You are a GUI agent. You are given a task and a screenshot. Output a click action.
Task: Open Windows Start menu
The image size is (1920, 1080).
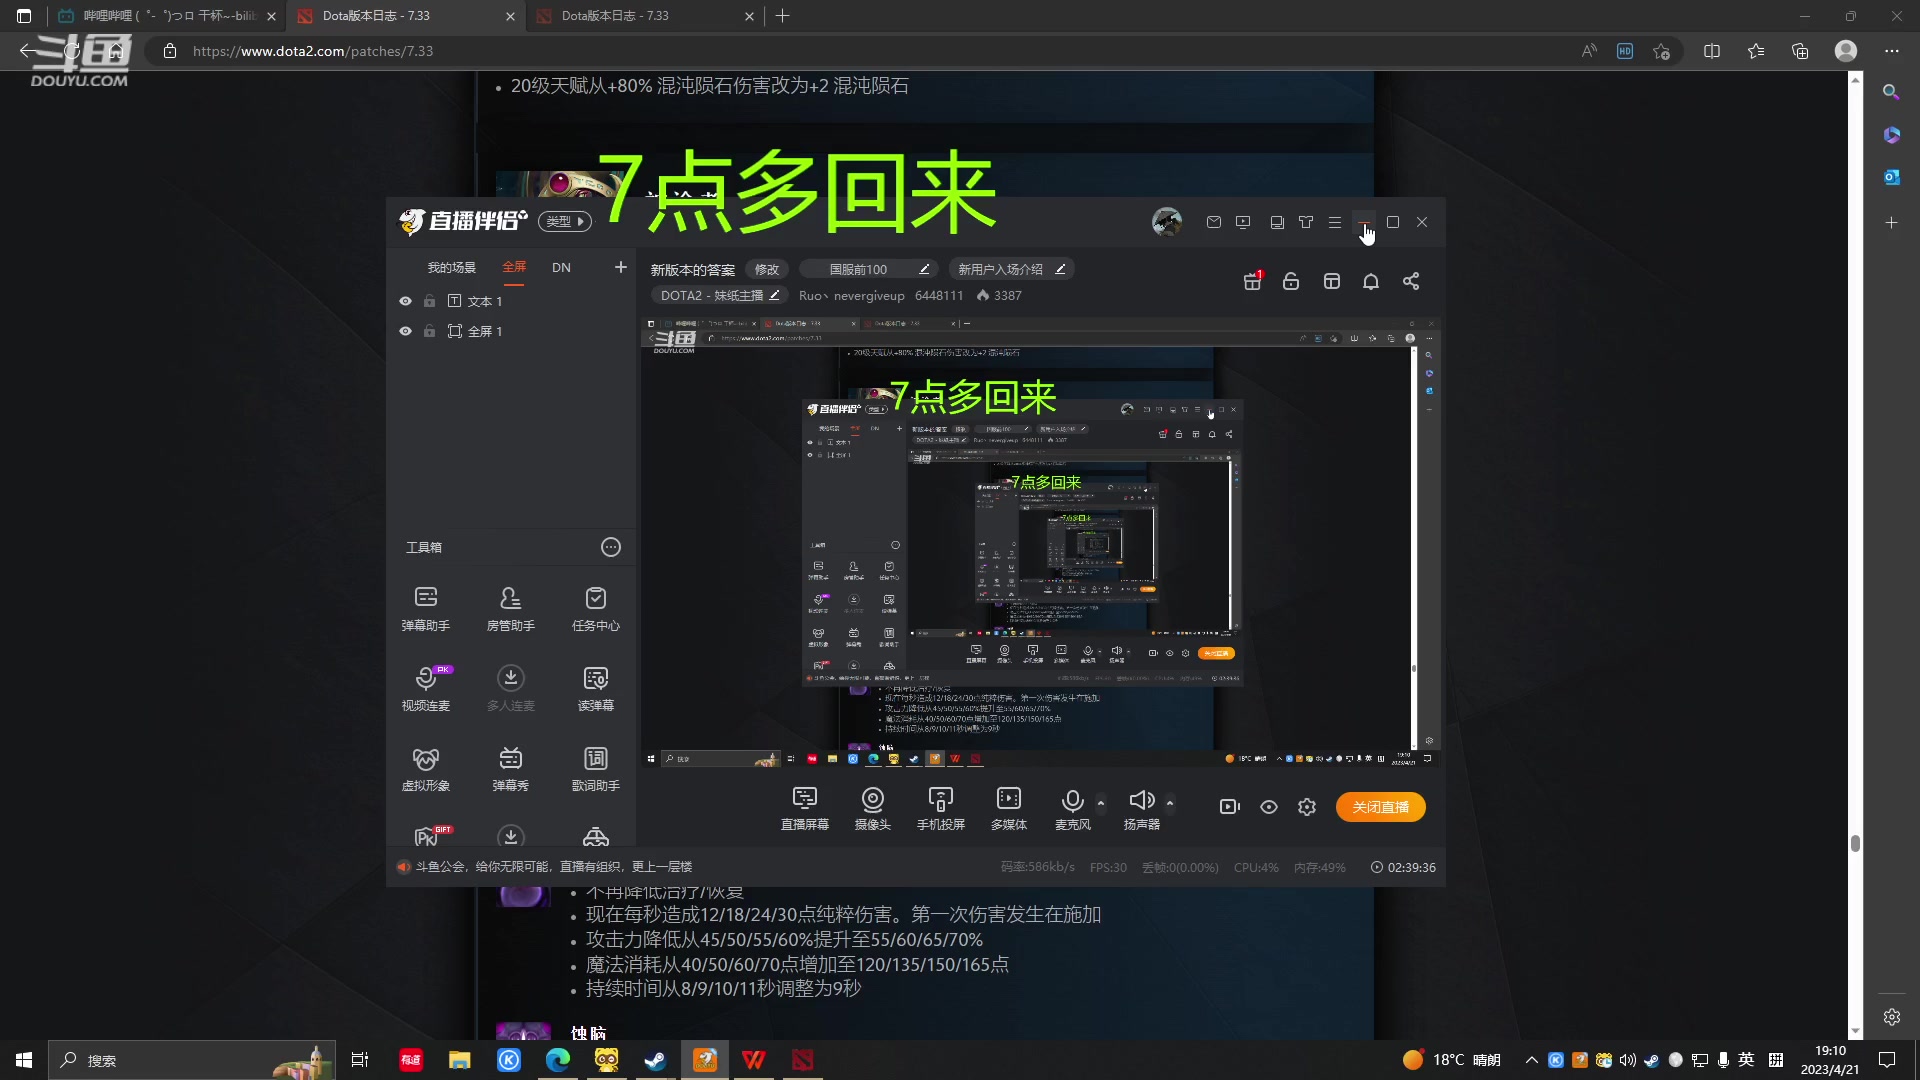(24, 1060)
